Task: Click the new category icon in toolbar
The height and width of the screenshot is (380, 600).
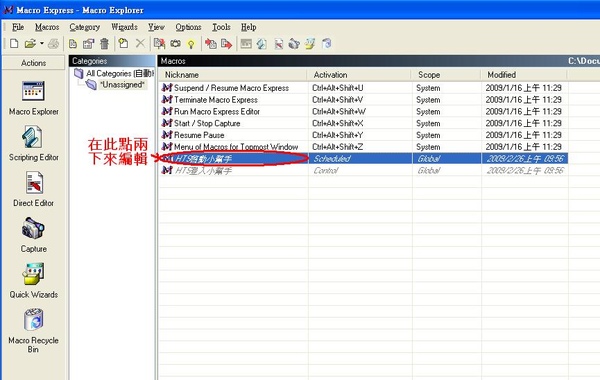Action: click(123, 44)
